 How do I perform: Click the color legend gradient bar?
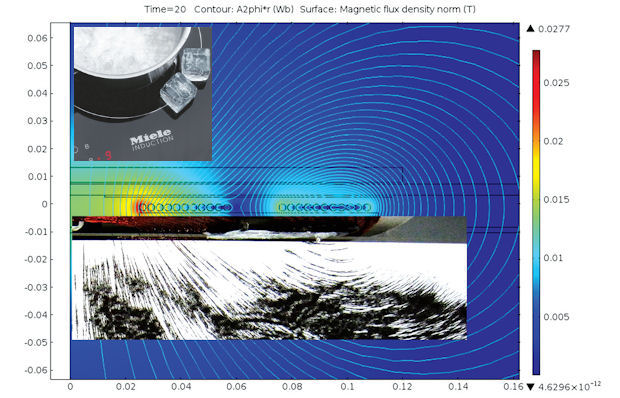point(536,212)
